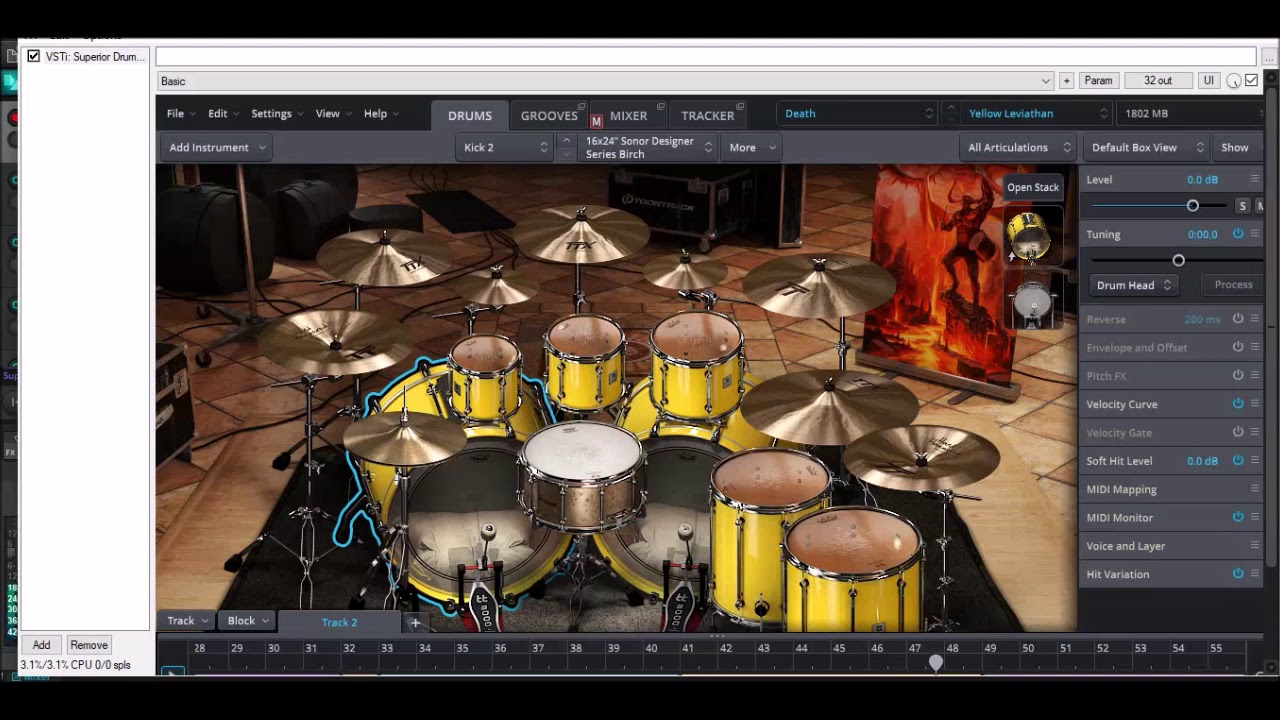
Task: Open the MIDI Monitor menu icon
Action: pyautogui.click(x=1255, y=517)
